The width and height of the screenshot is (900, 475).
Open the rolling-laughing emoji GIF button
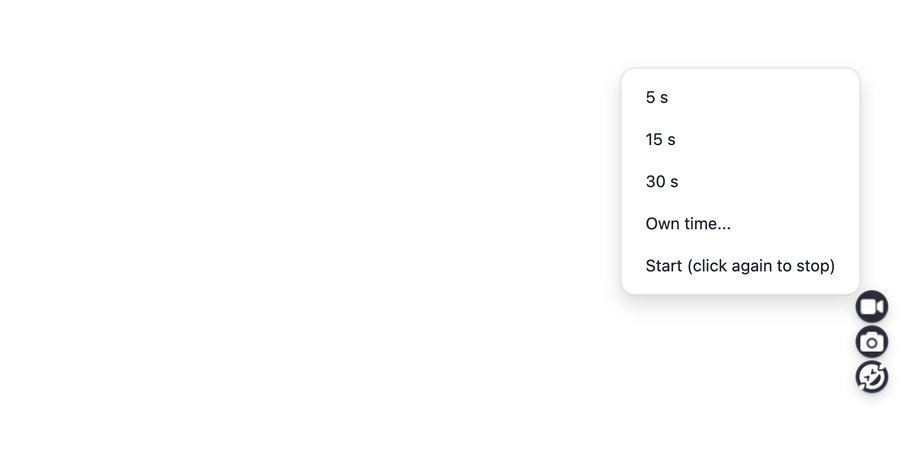[871, 377]
